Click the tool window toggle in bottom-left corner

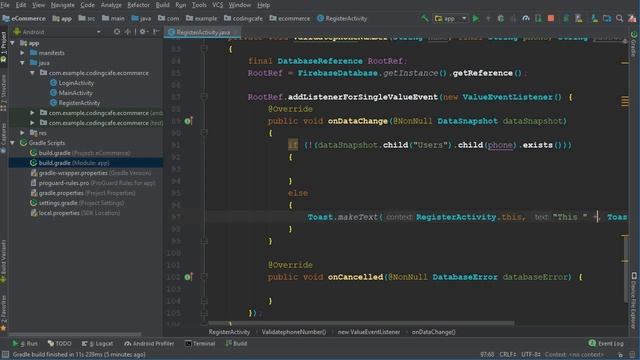pos(5,354)
